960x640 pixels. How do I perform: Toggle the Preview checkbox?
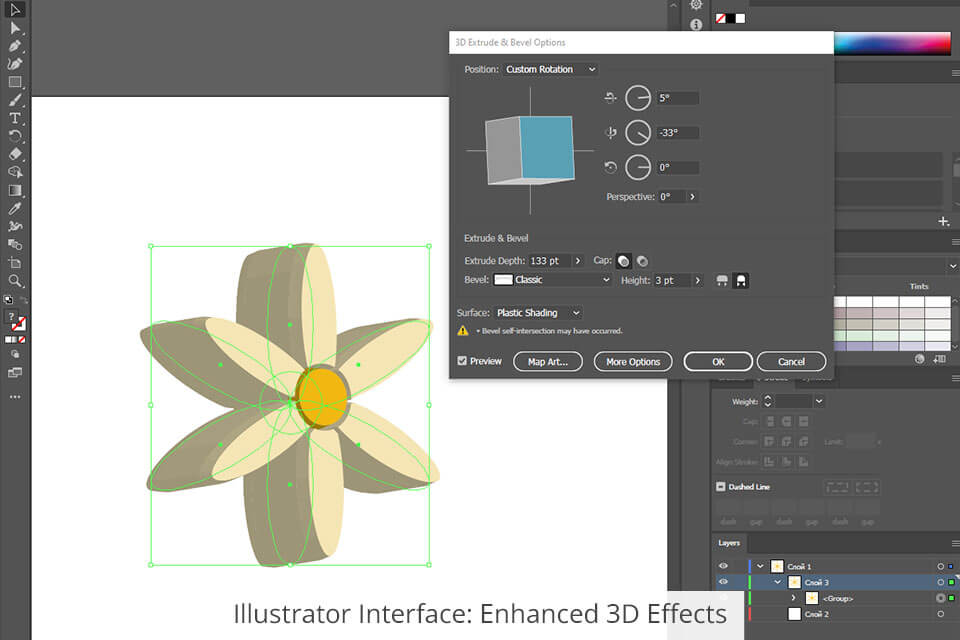(462, 361)
